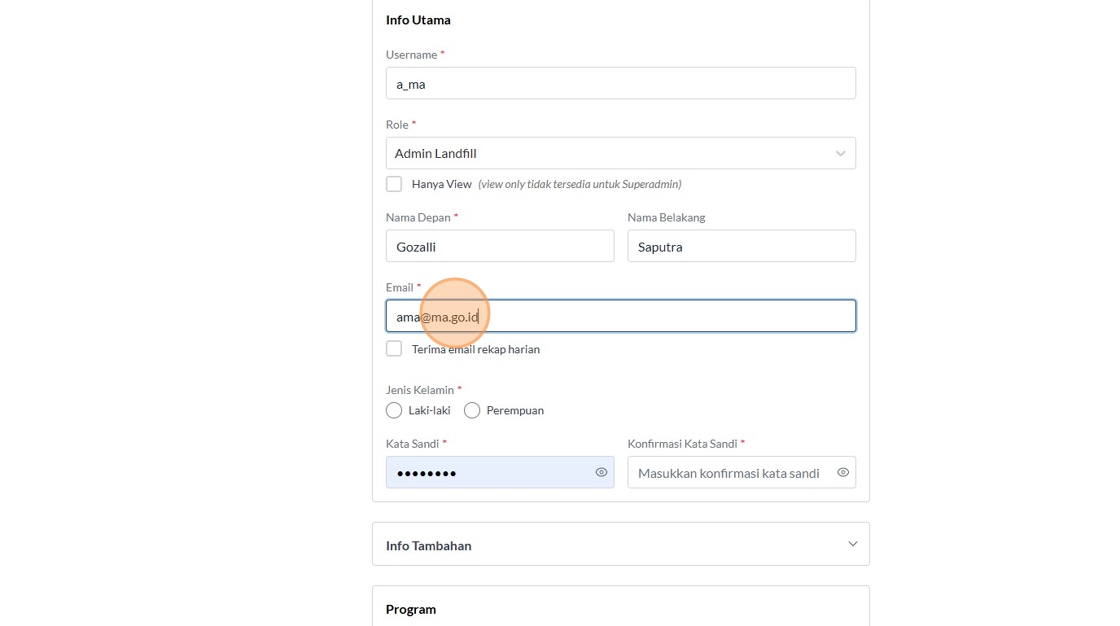Click the Info Tambahan chevron icon
The width and height of the screenshot is (1120, 626).
(852, 544)
